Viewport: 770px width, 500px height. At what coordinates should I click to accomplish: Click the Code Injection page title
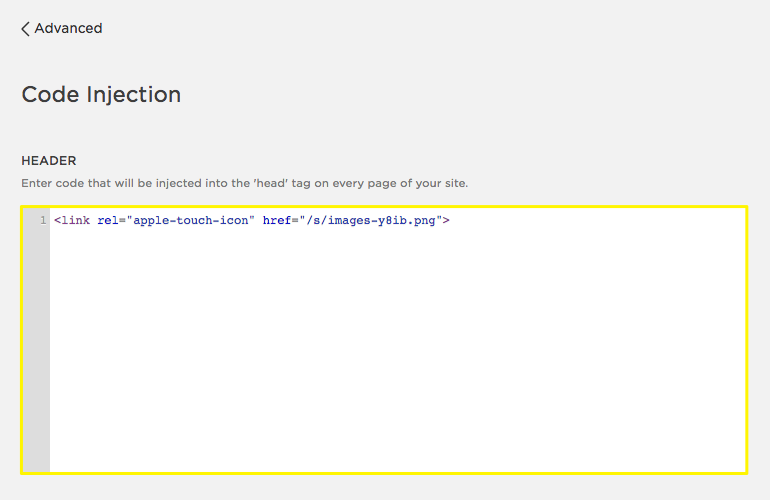pyautogui.click(x=101, y=95)
